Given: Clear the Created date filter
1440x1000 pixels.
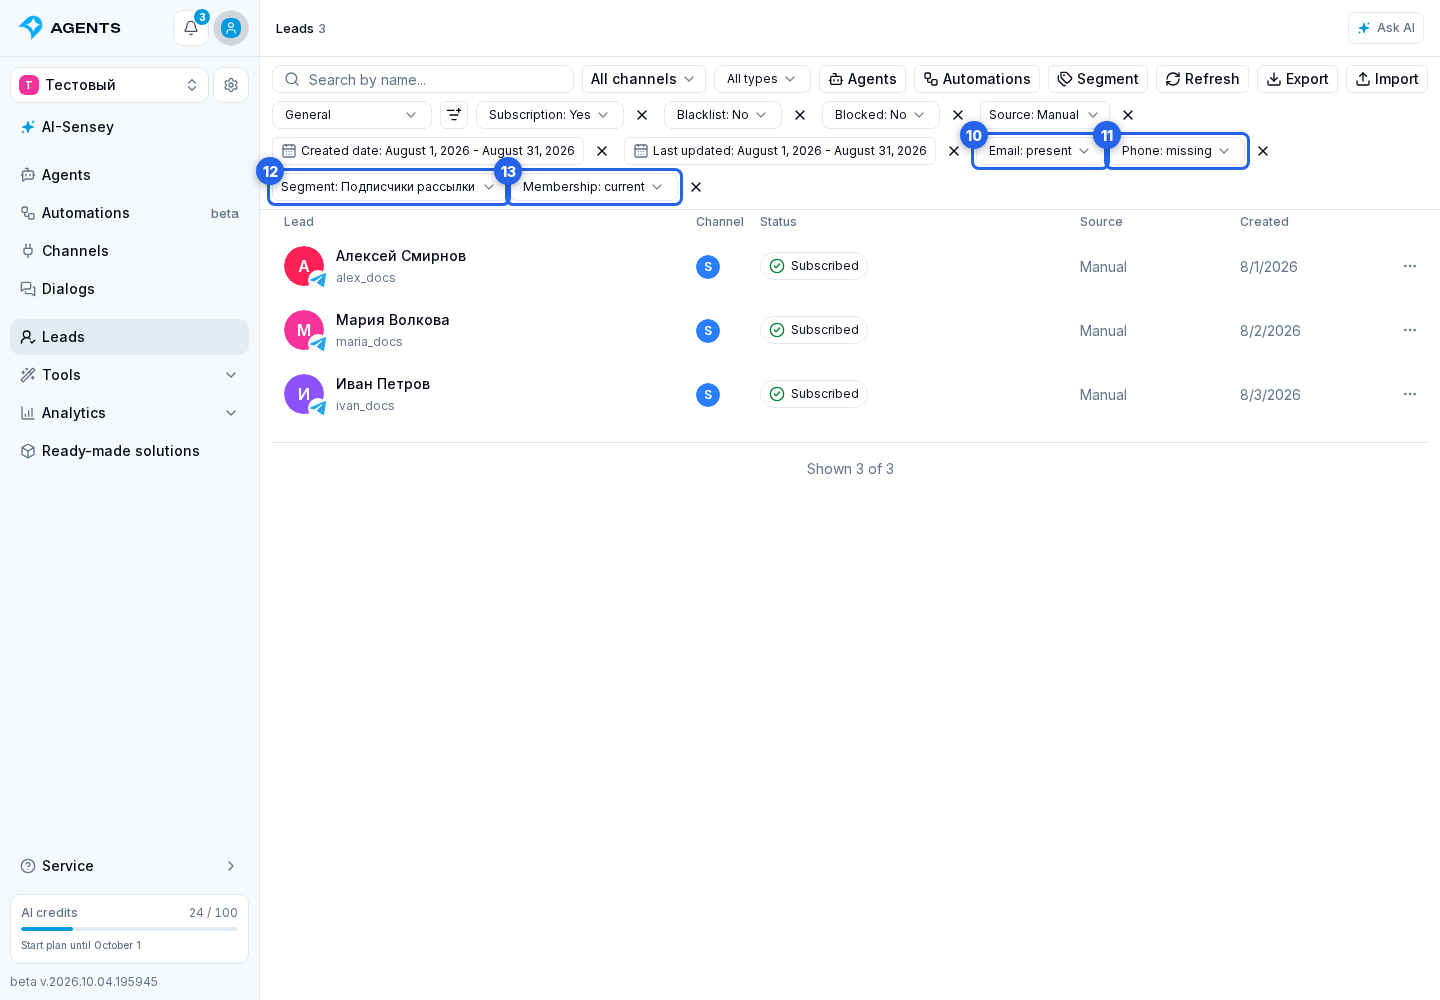Looking at the screenshot, I should 602,151.
